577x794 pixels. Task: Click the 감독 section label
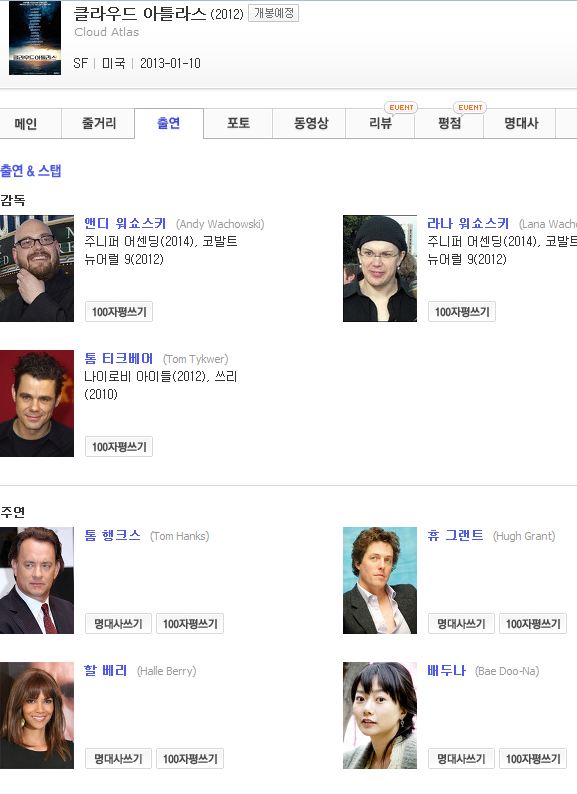tap(13, 200)
